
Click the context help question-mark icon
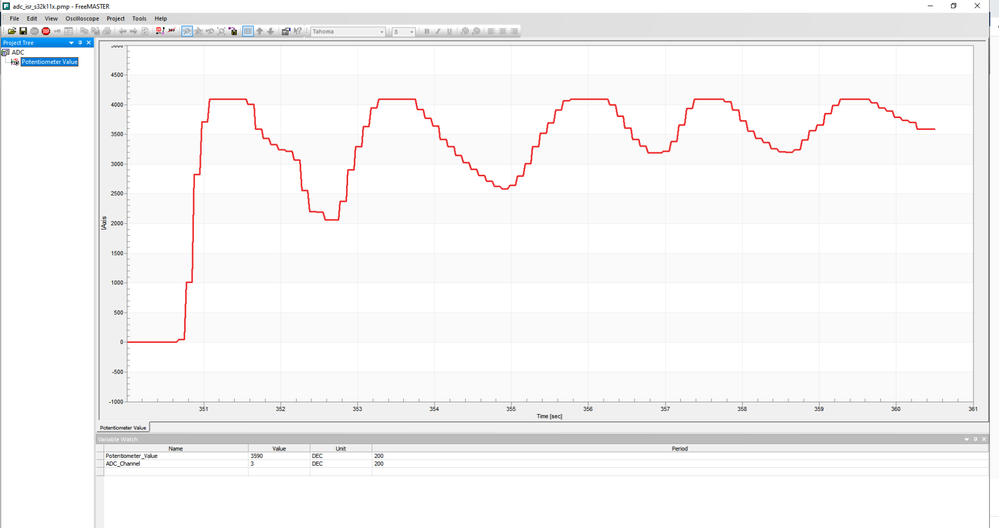298,31
